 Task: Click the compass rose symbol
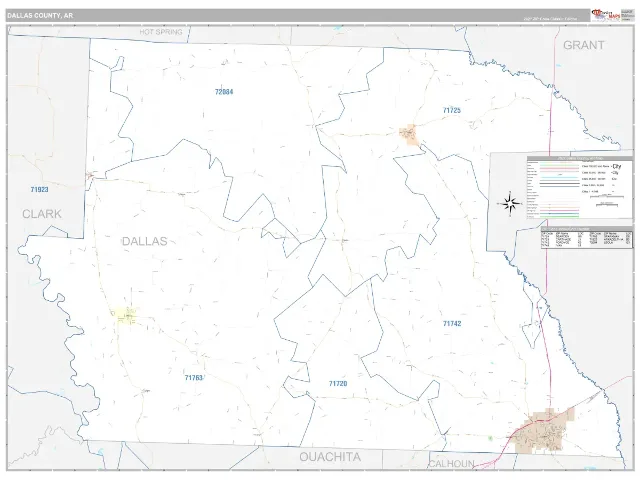pyautogui.click(x=510, y=203)
